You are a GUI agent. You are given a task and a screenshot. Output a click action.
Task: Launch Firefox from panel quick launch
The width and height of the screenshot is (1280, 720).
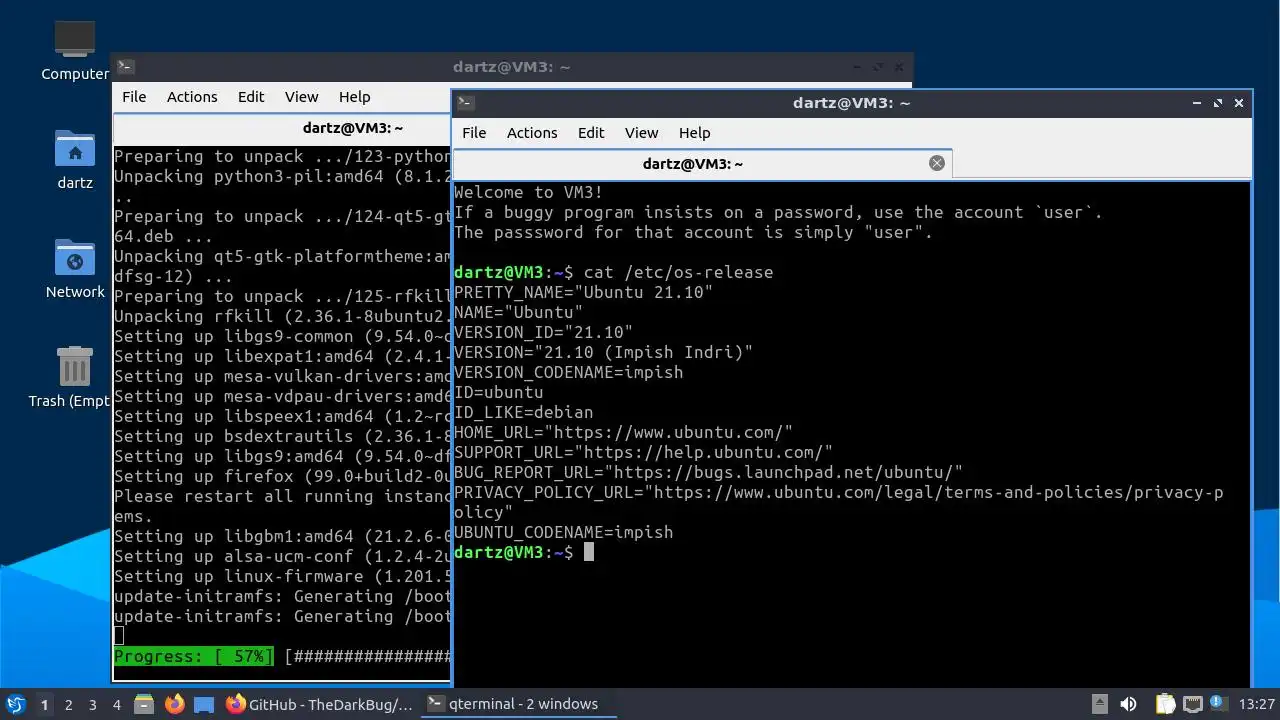(174, 704)
